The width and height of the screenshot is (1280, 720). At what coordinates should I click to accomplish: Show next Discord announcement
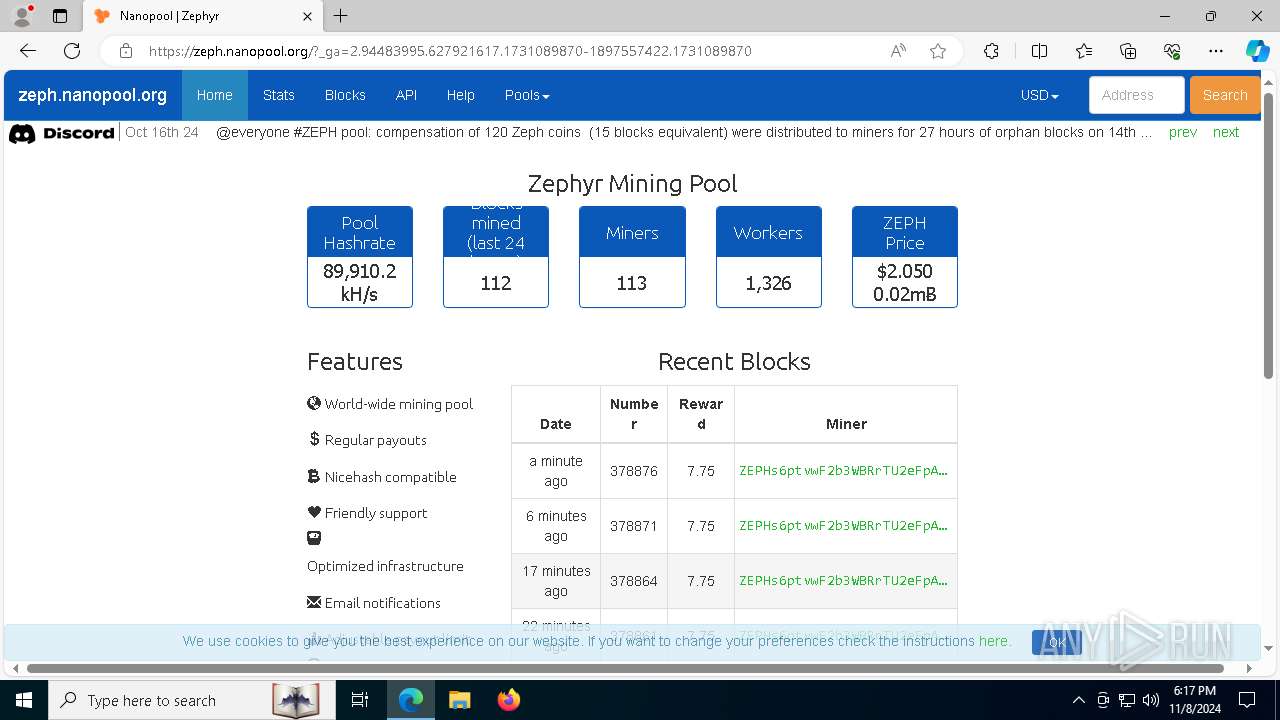tap(1226, 132)
